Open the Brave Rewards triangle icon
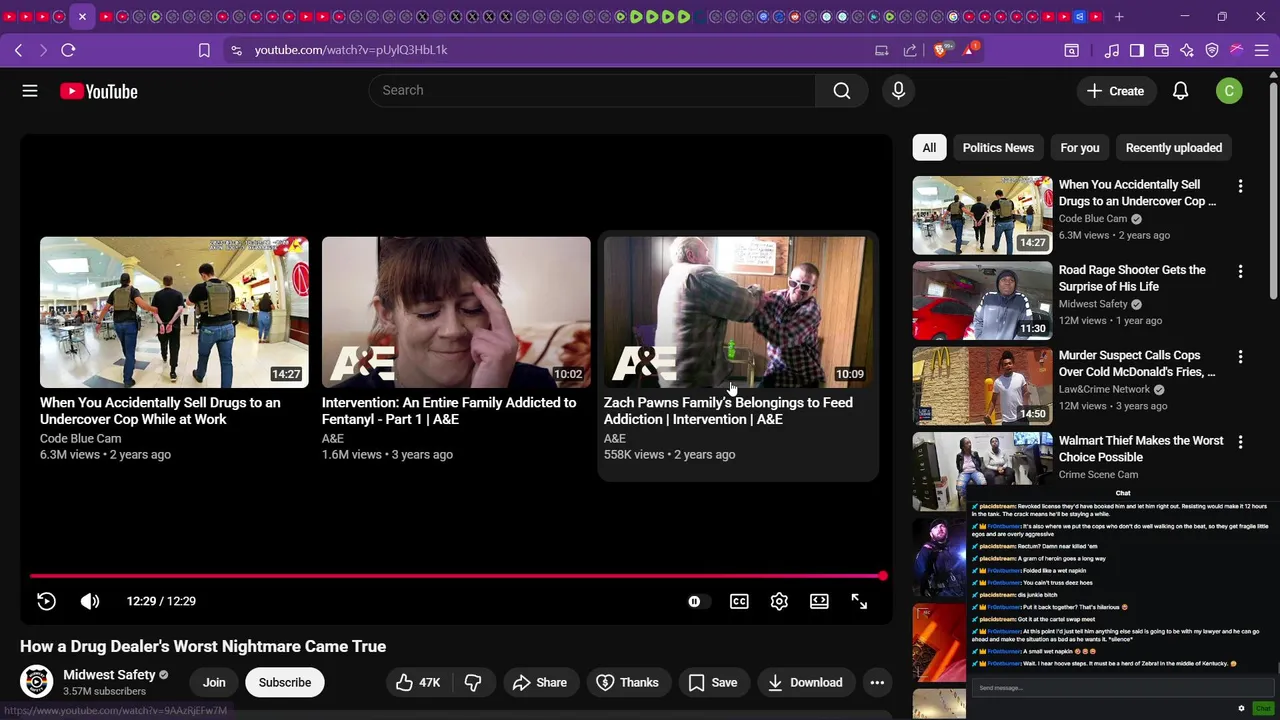 pyautogui.click(x=970, y=49)
